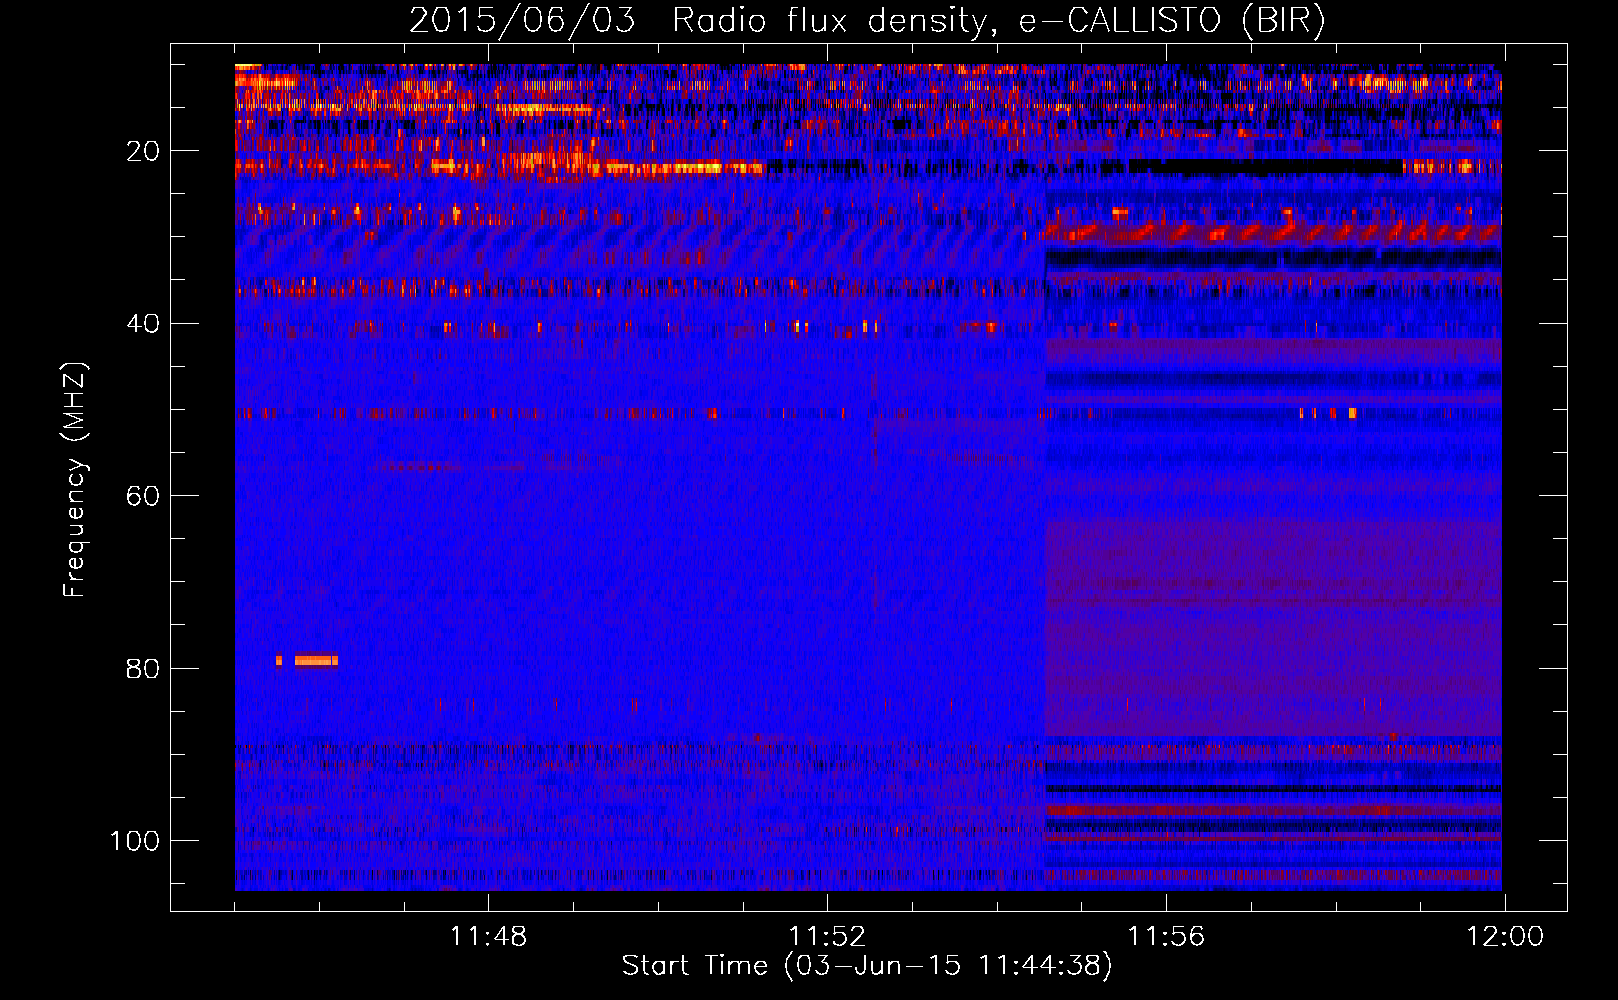
Task: Click the 11:48 time tick label
Action: (x=488, y=937)
